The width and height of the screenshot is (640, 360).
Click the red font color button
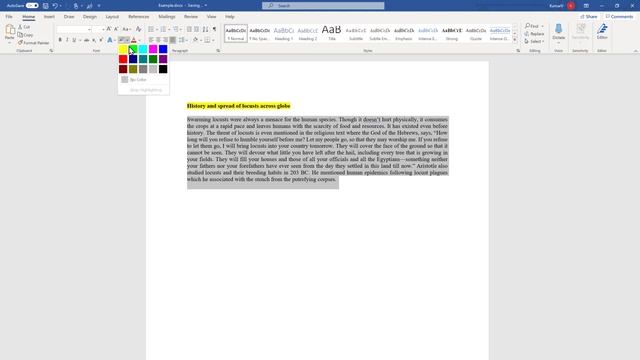(x=133, y=40)
